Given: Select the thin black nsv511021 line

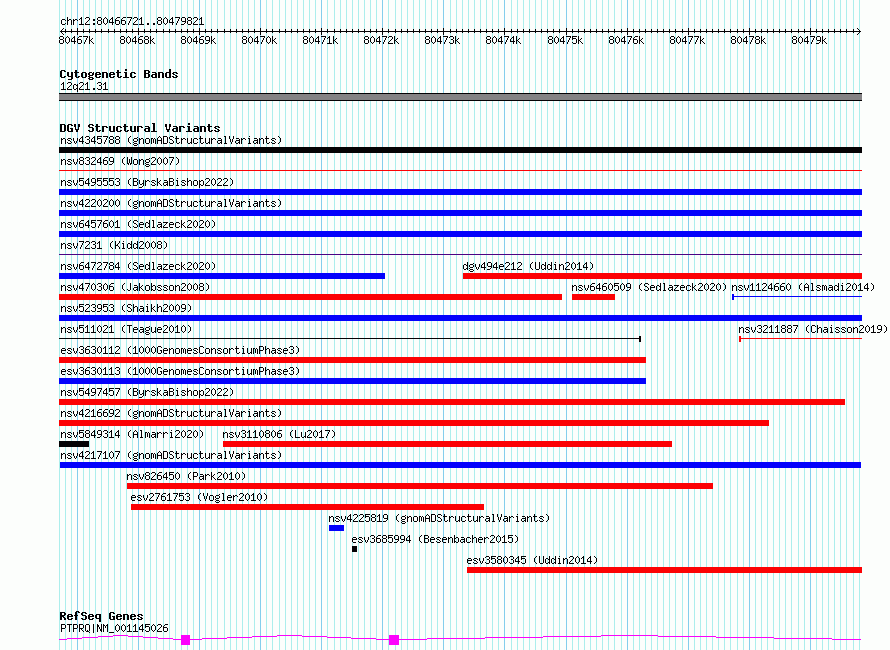Looking at the screenshot, I should (x=350, y=339).
